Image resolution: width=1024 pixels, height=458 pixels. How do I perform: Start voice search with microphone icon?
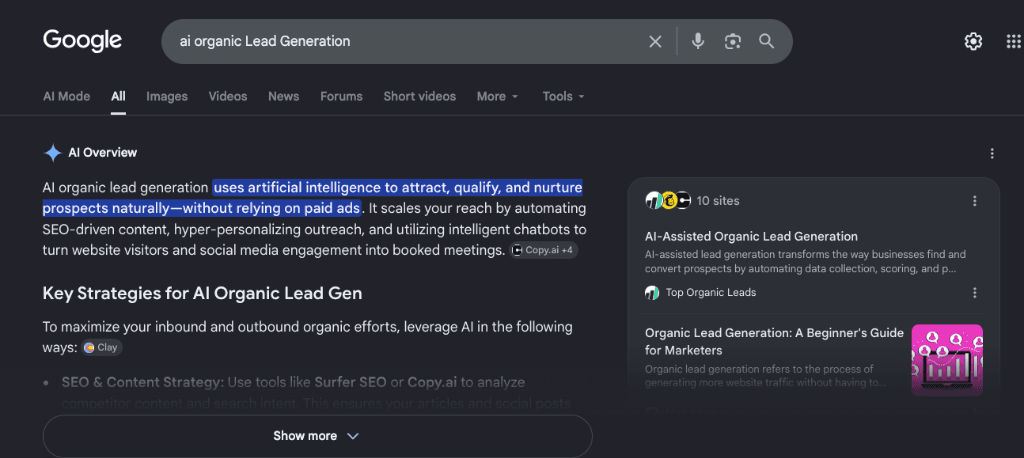698,41
